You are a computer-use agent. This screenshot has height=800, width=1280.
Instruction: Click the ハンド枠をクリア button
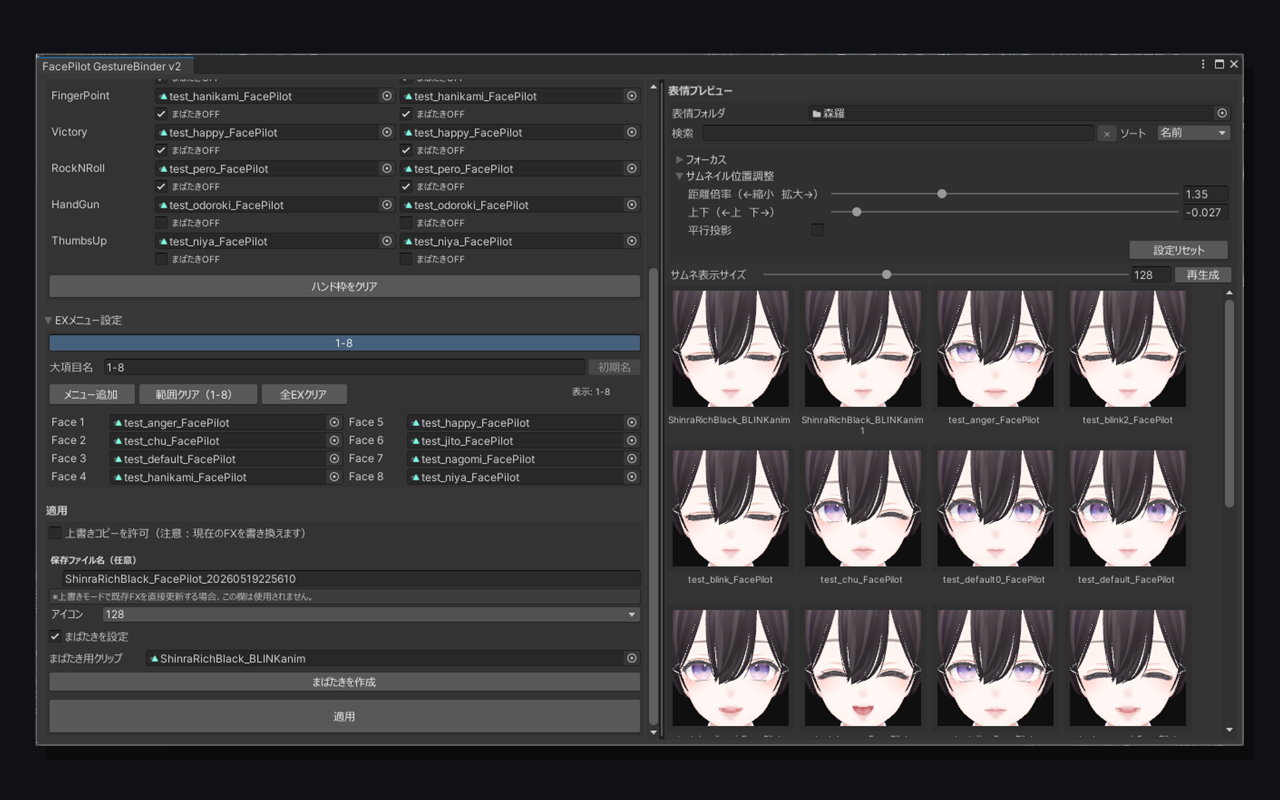coord(344,286)
